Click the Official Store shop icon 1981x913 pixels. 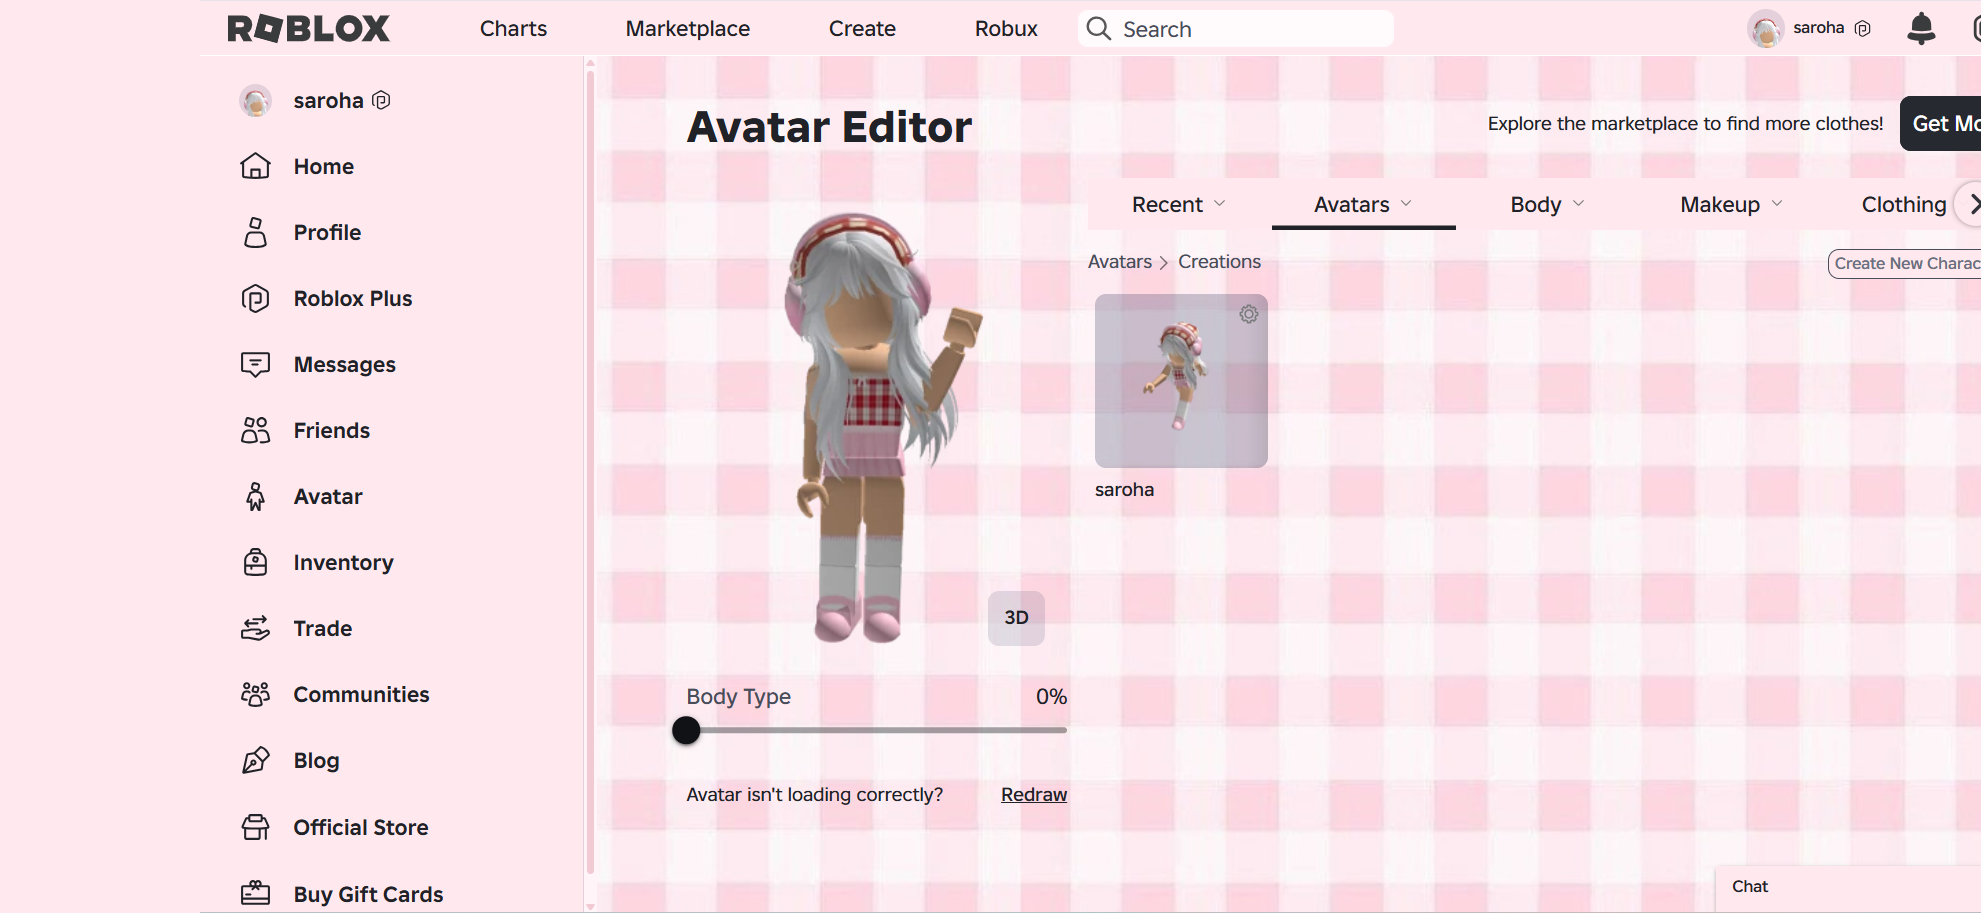(255, 827)
